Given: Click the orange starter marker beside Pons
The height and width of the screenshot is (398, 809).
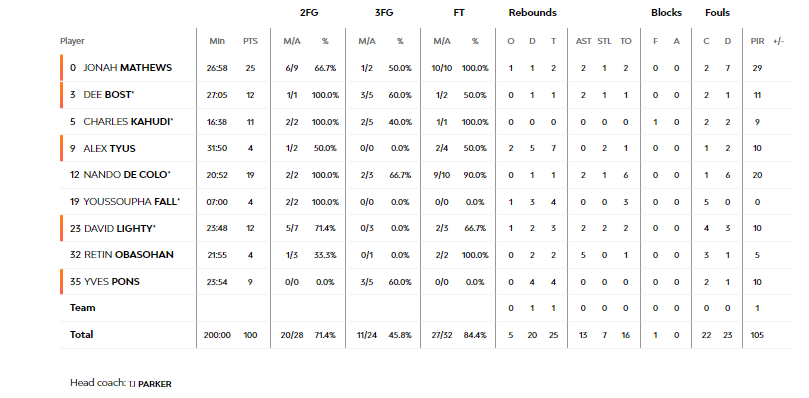Looking at the screenshot, I should (61, 281).
